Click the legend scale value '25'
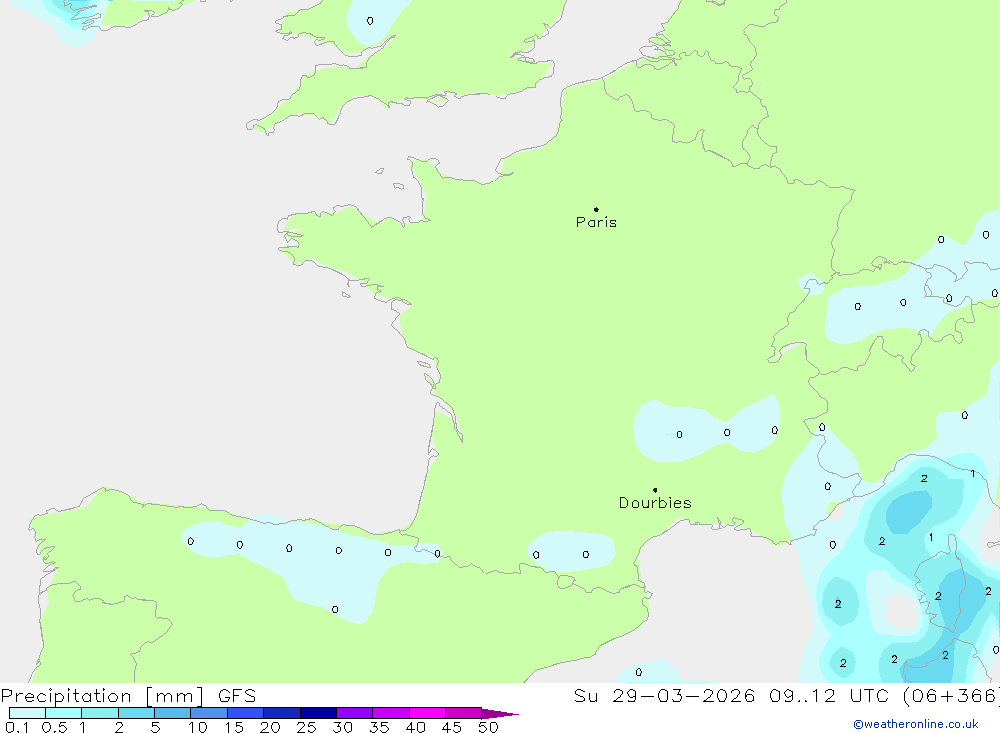The height and width of the screenshot is (733, 1000). (x=306, y=727)
